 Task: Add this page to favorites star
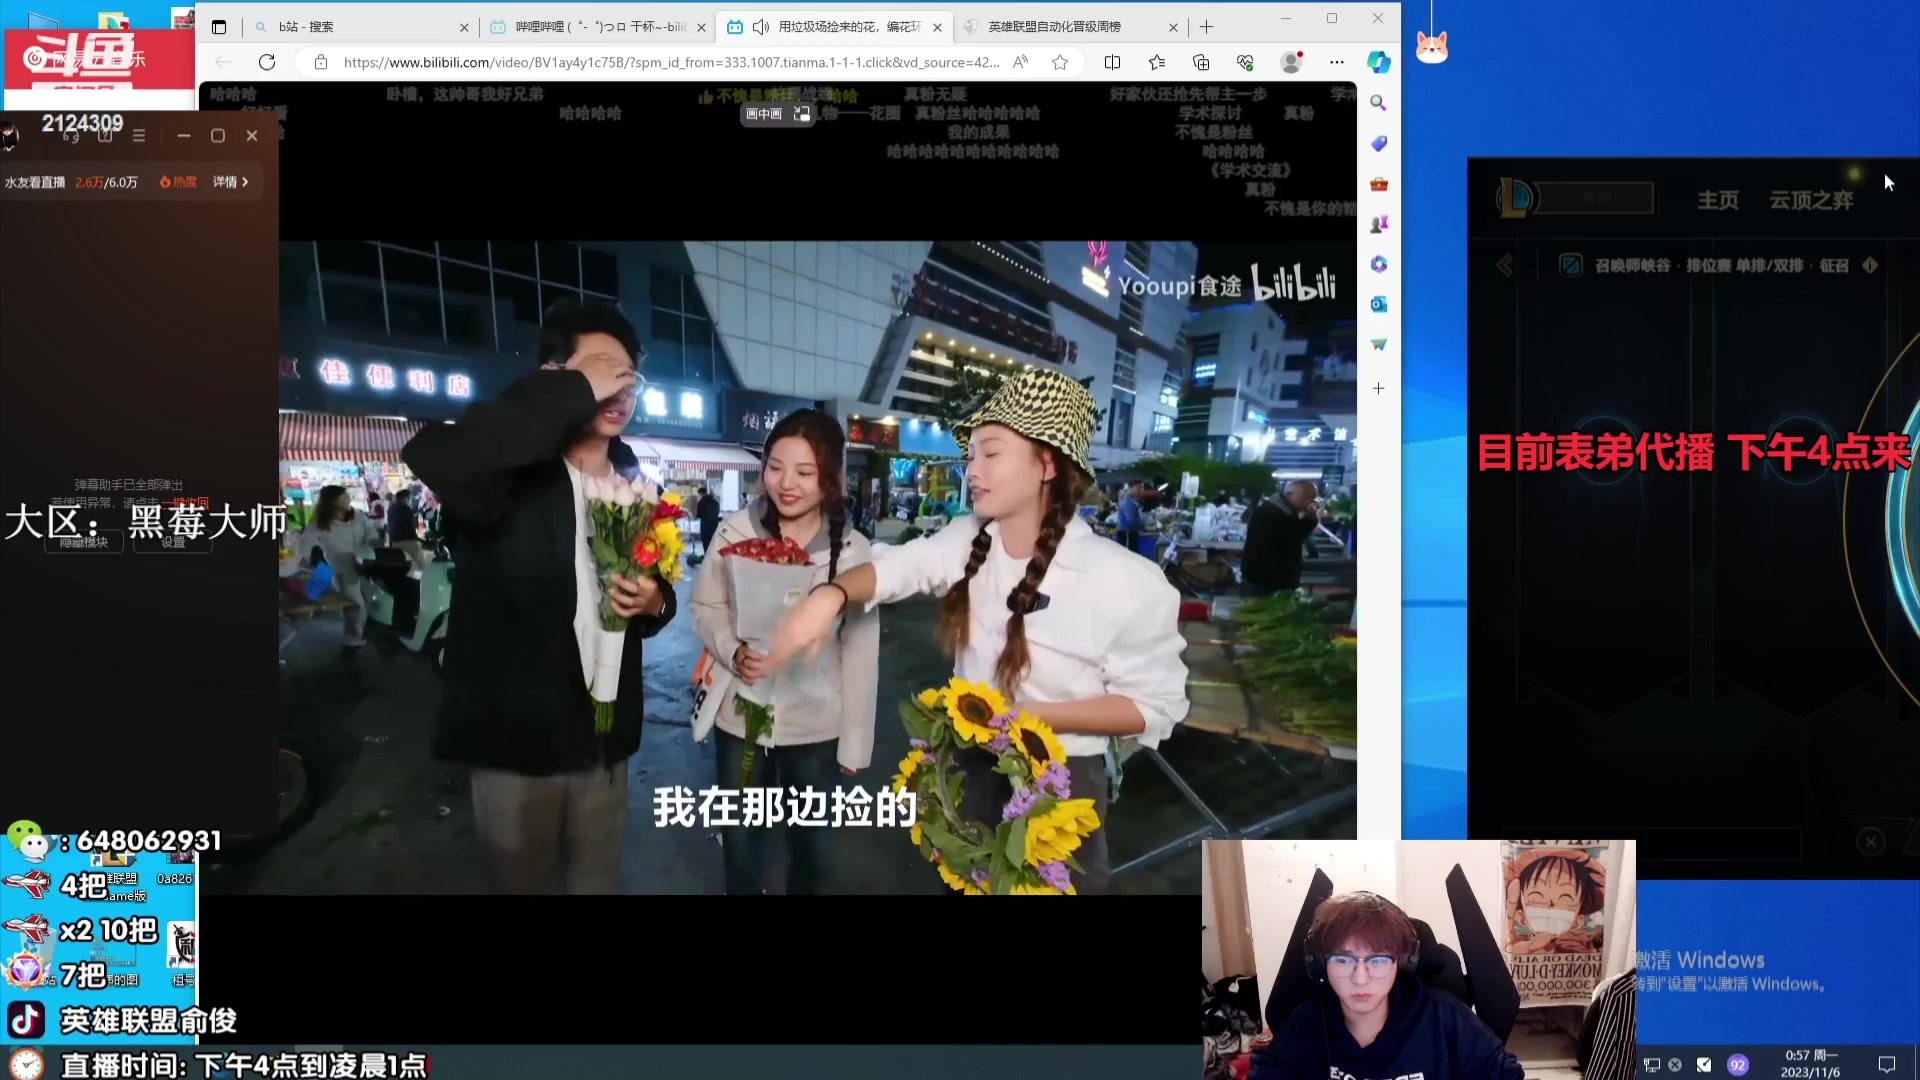click(1060, 62)
